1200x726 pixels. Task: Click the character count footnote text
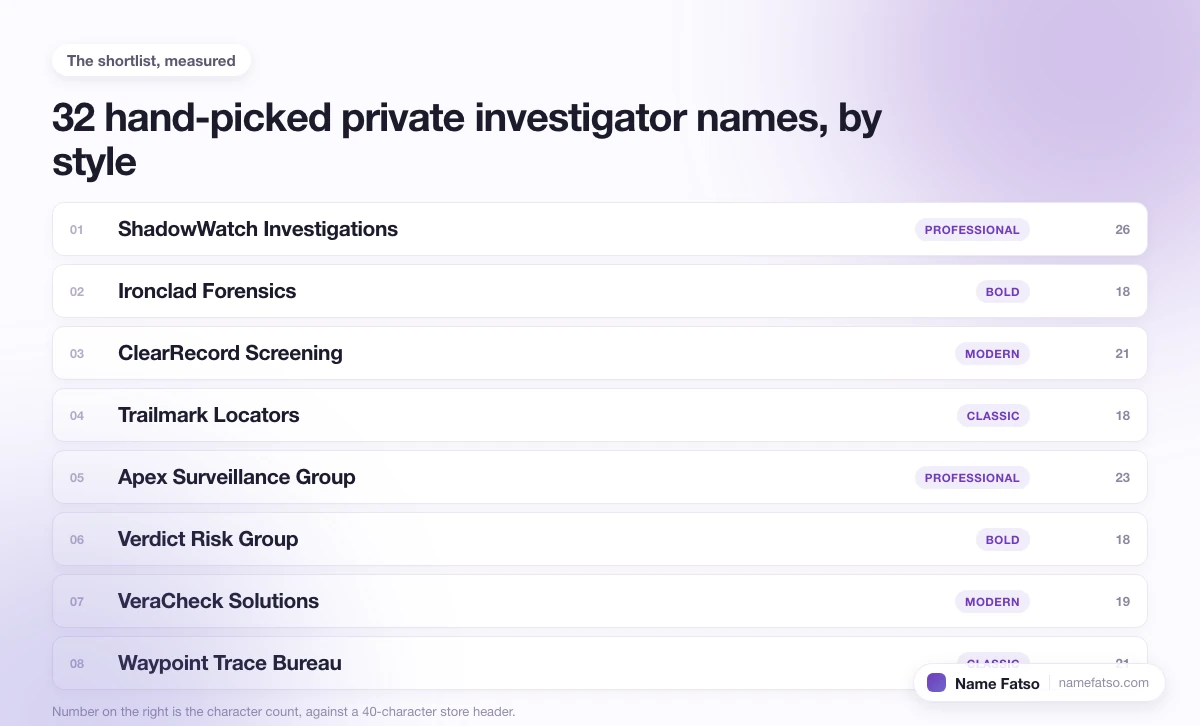click(283, 712)
